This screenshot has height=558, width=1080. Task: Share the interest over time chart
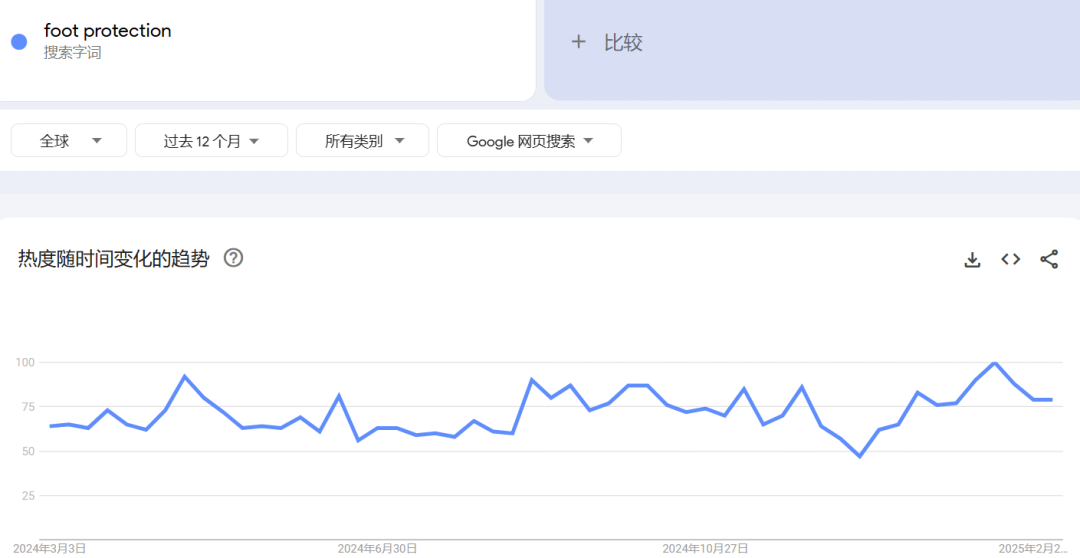point(1049,259)
